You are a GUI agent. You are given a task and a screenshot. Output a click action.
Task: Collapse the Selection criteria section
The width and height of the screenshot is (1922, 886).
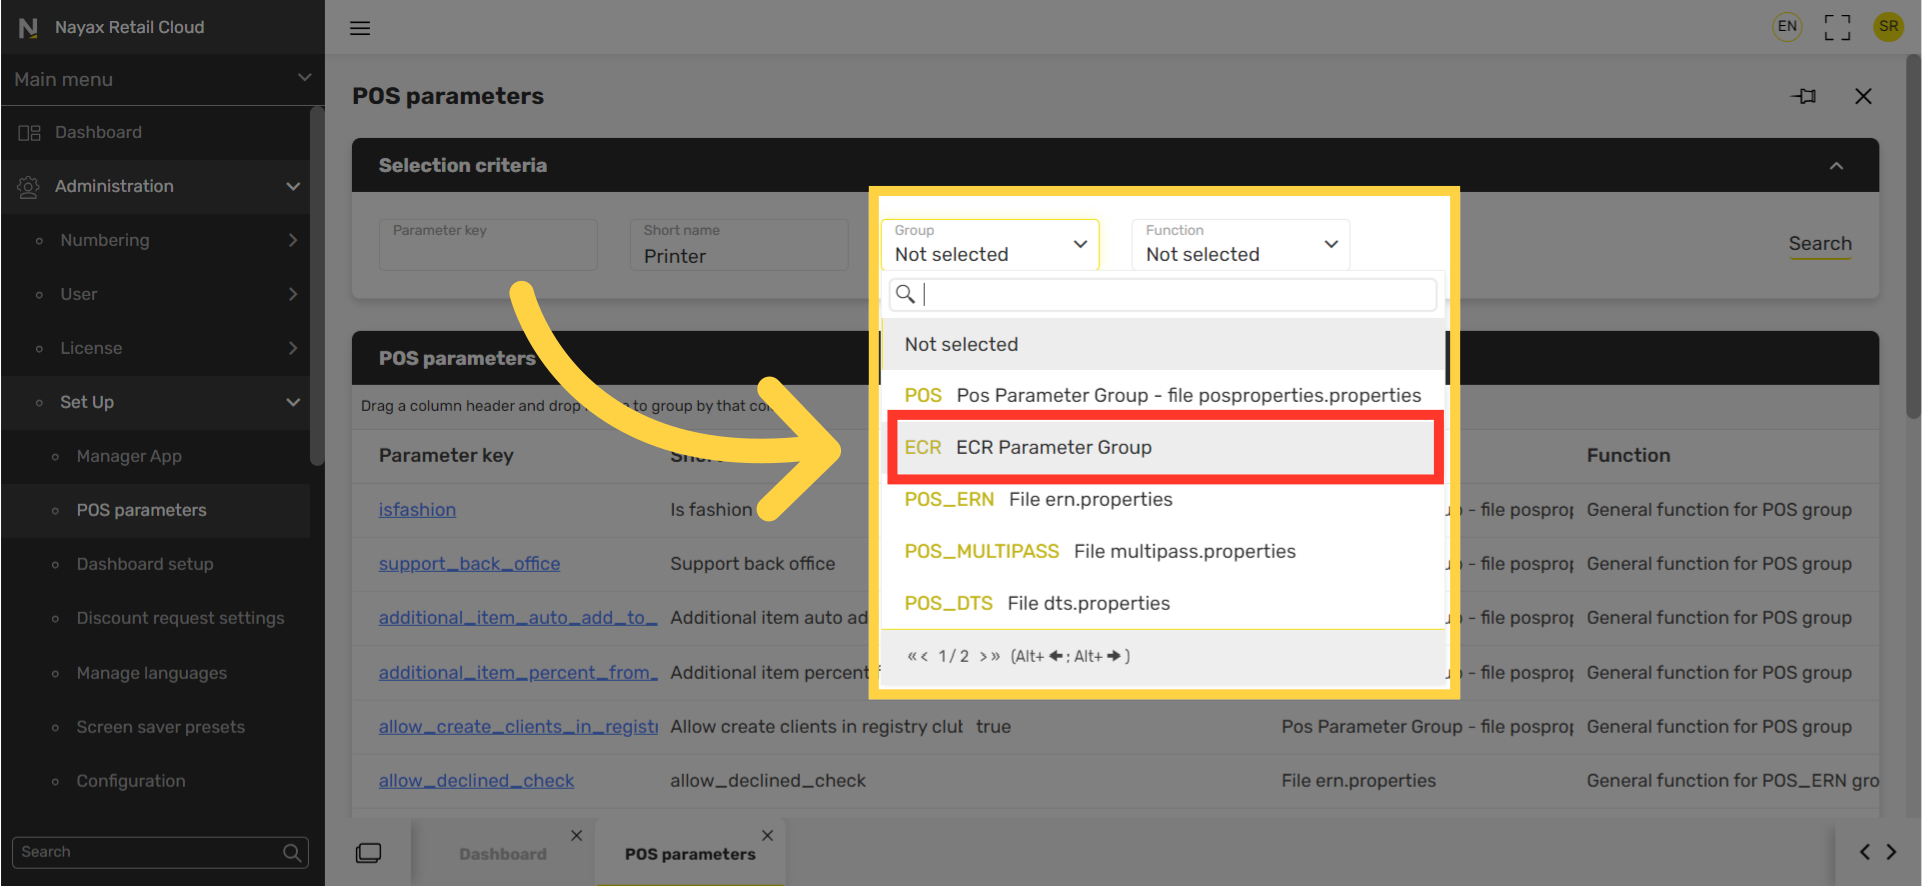1836,166
